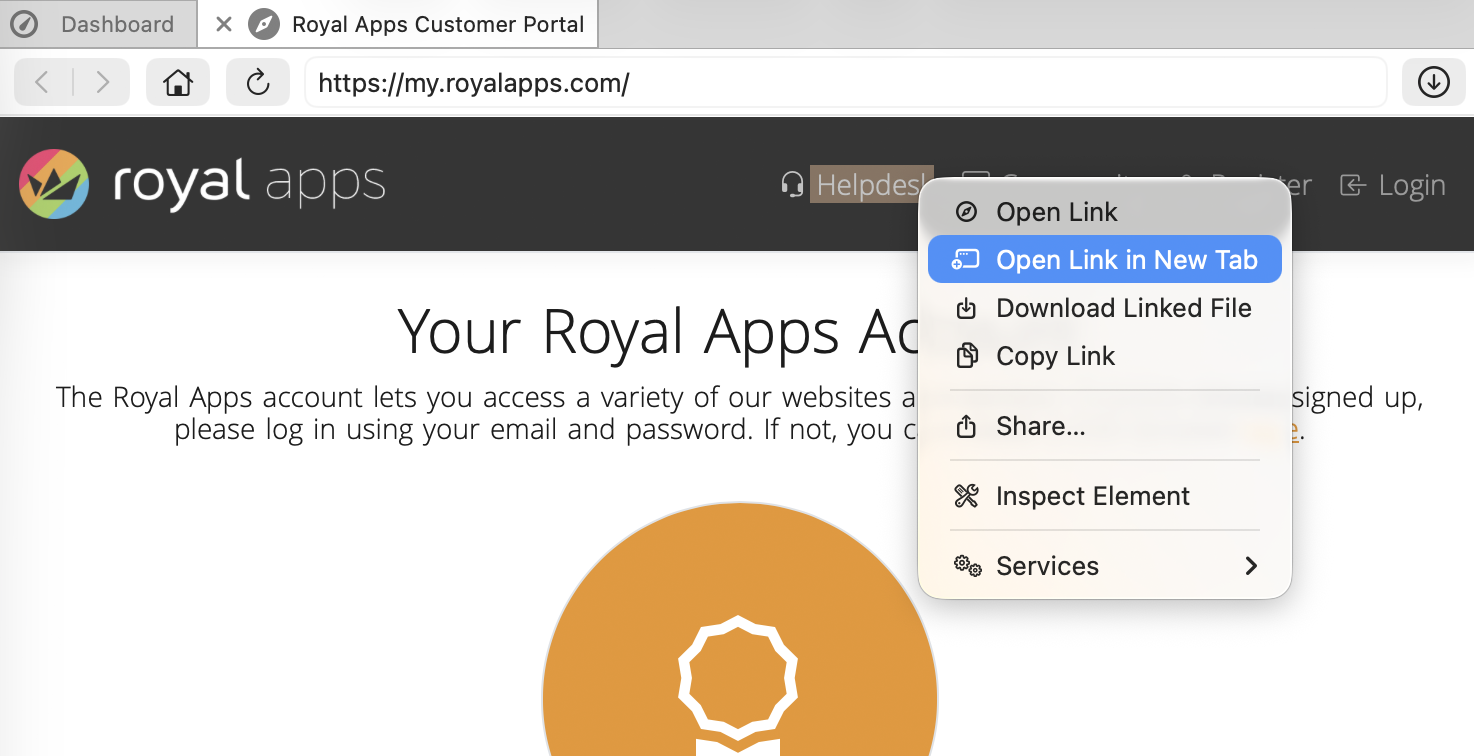Choose Share… from the context menu
Image resolution: width=1474 pixels, height=756 pixels.
[x=1105, y=426]
